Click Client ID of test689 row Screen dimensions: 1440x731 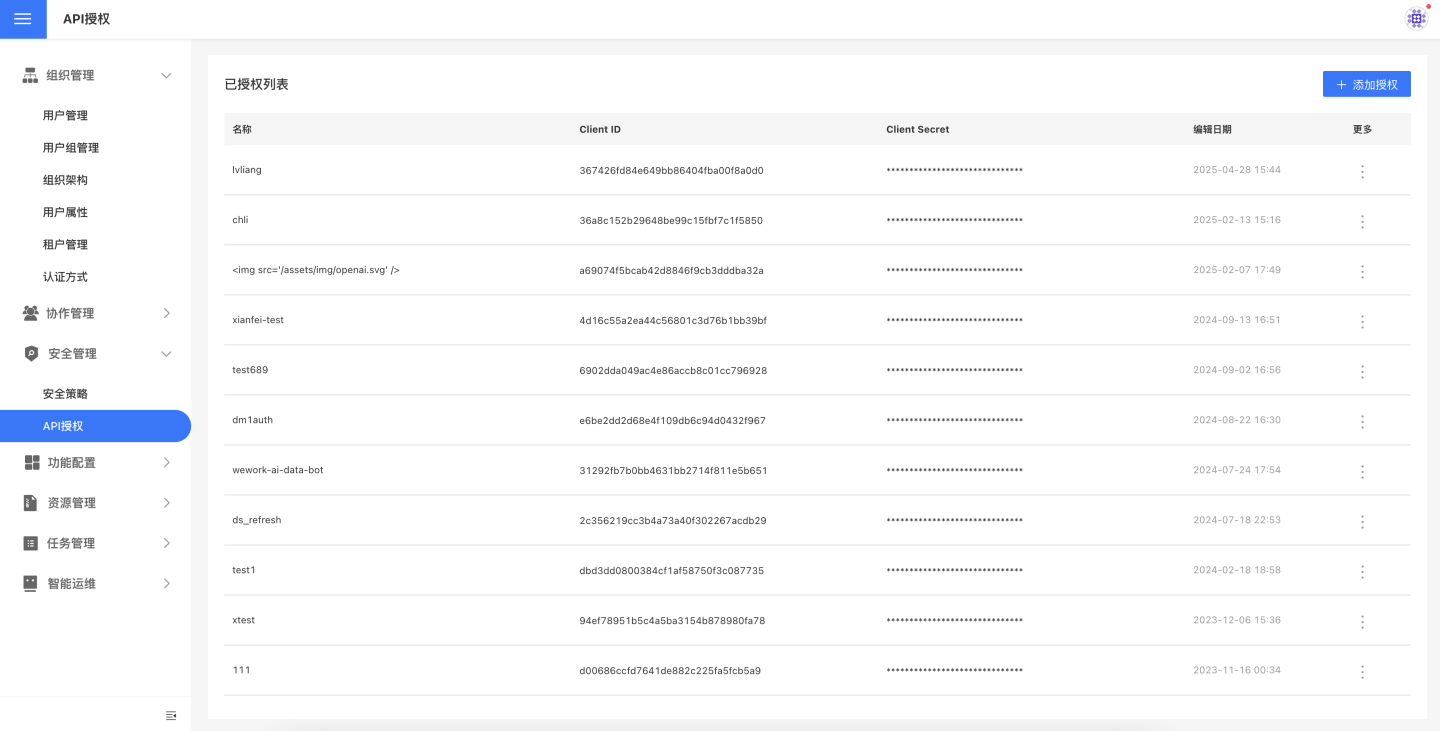(x=673, y=371)
